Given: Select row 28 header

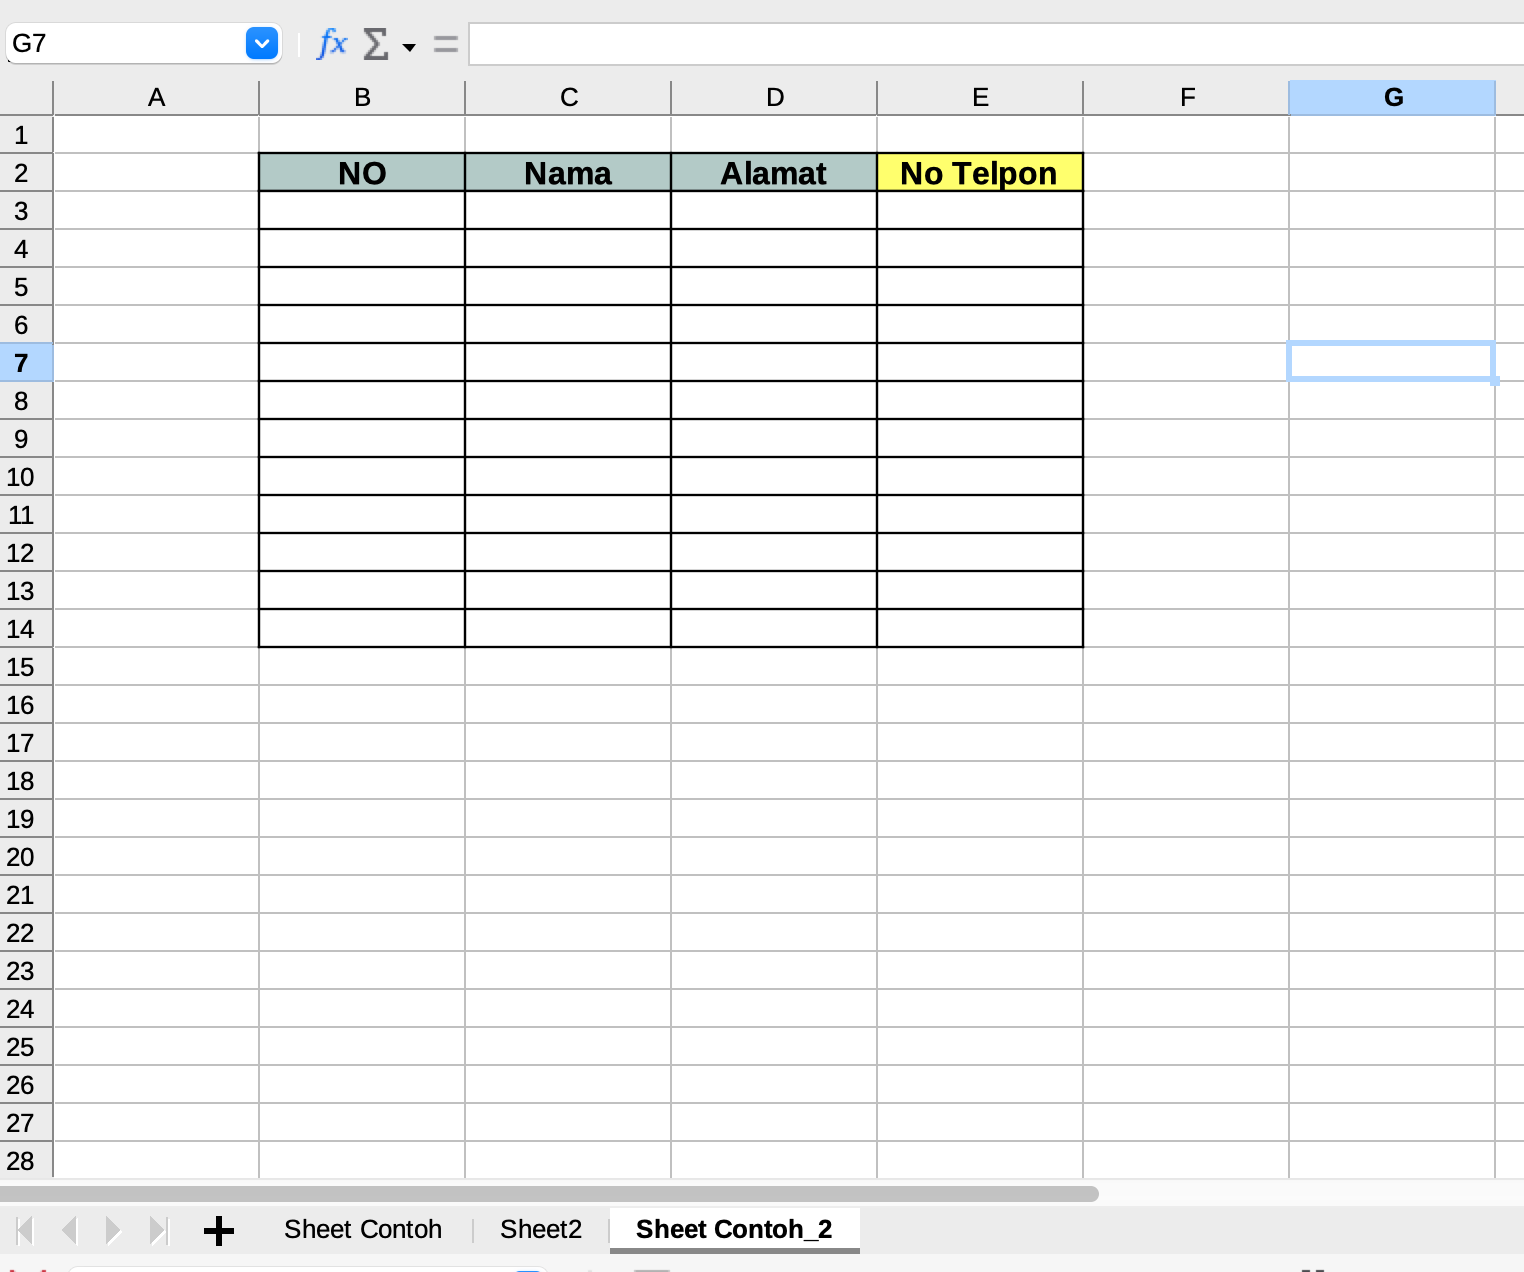Looking at the screenshot, I should pyautogui.click(x=26, y=1161).
